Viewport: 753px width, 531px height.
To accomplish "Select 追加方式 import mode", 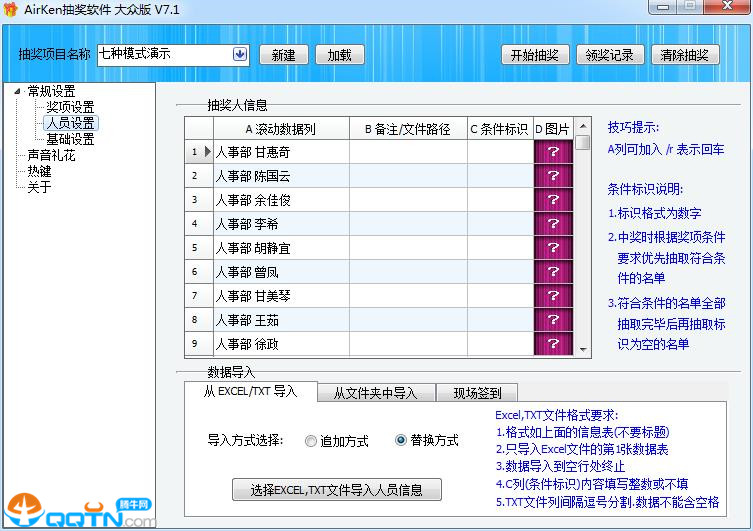I will click(312, 441).
